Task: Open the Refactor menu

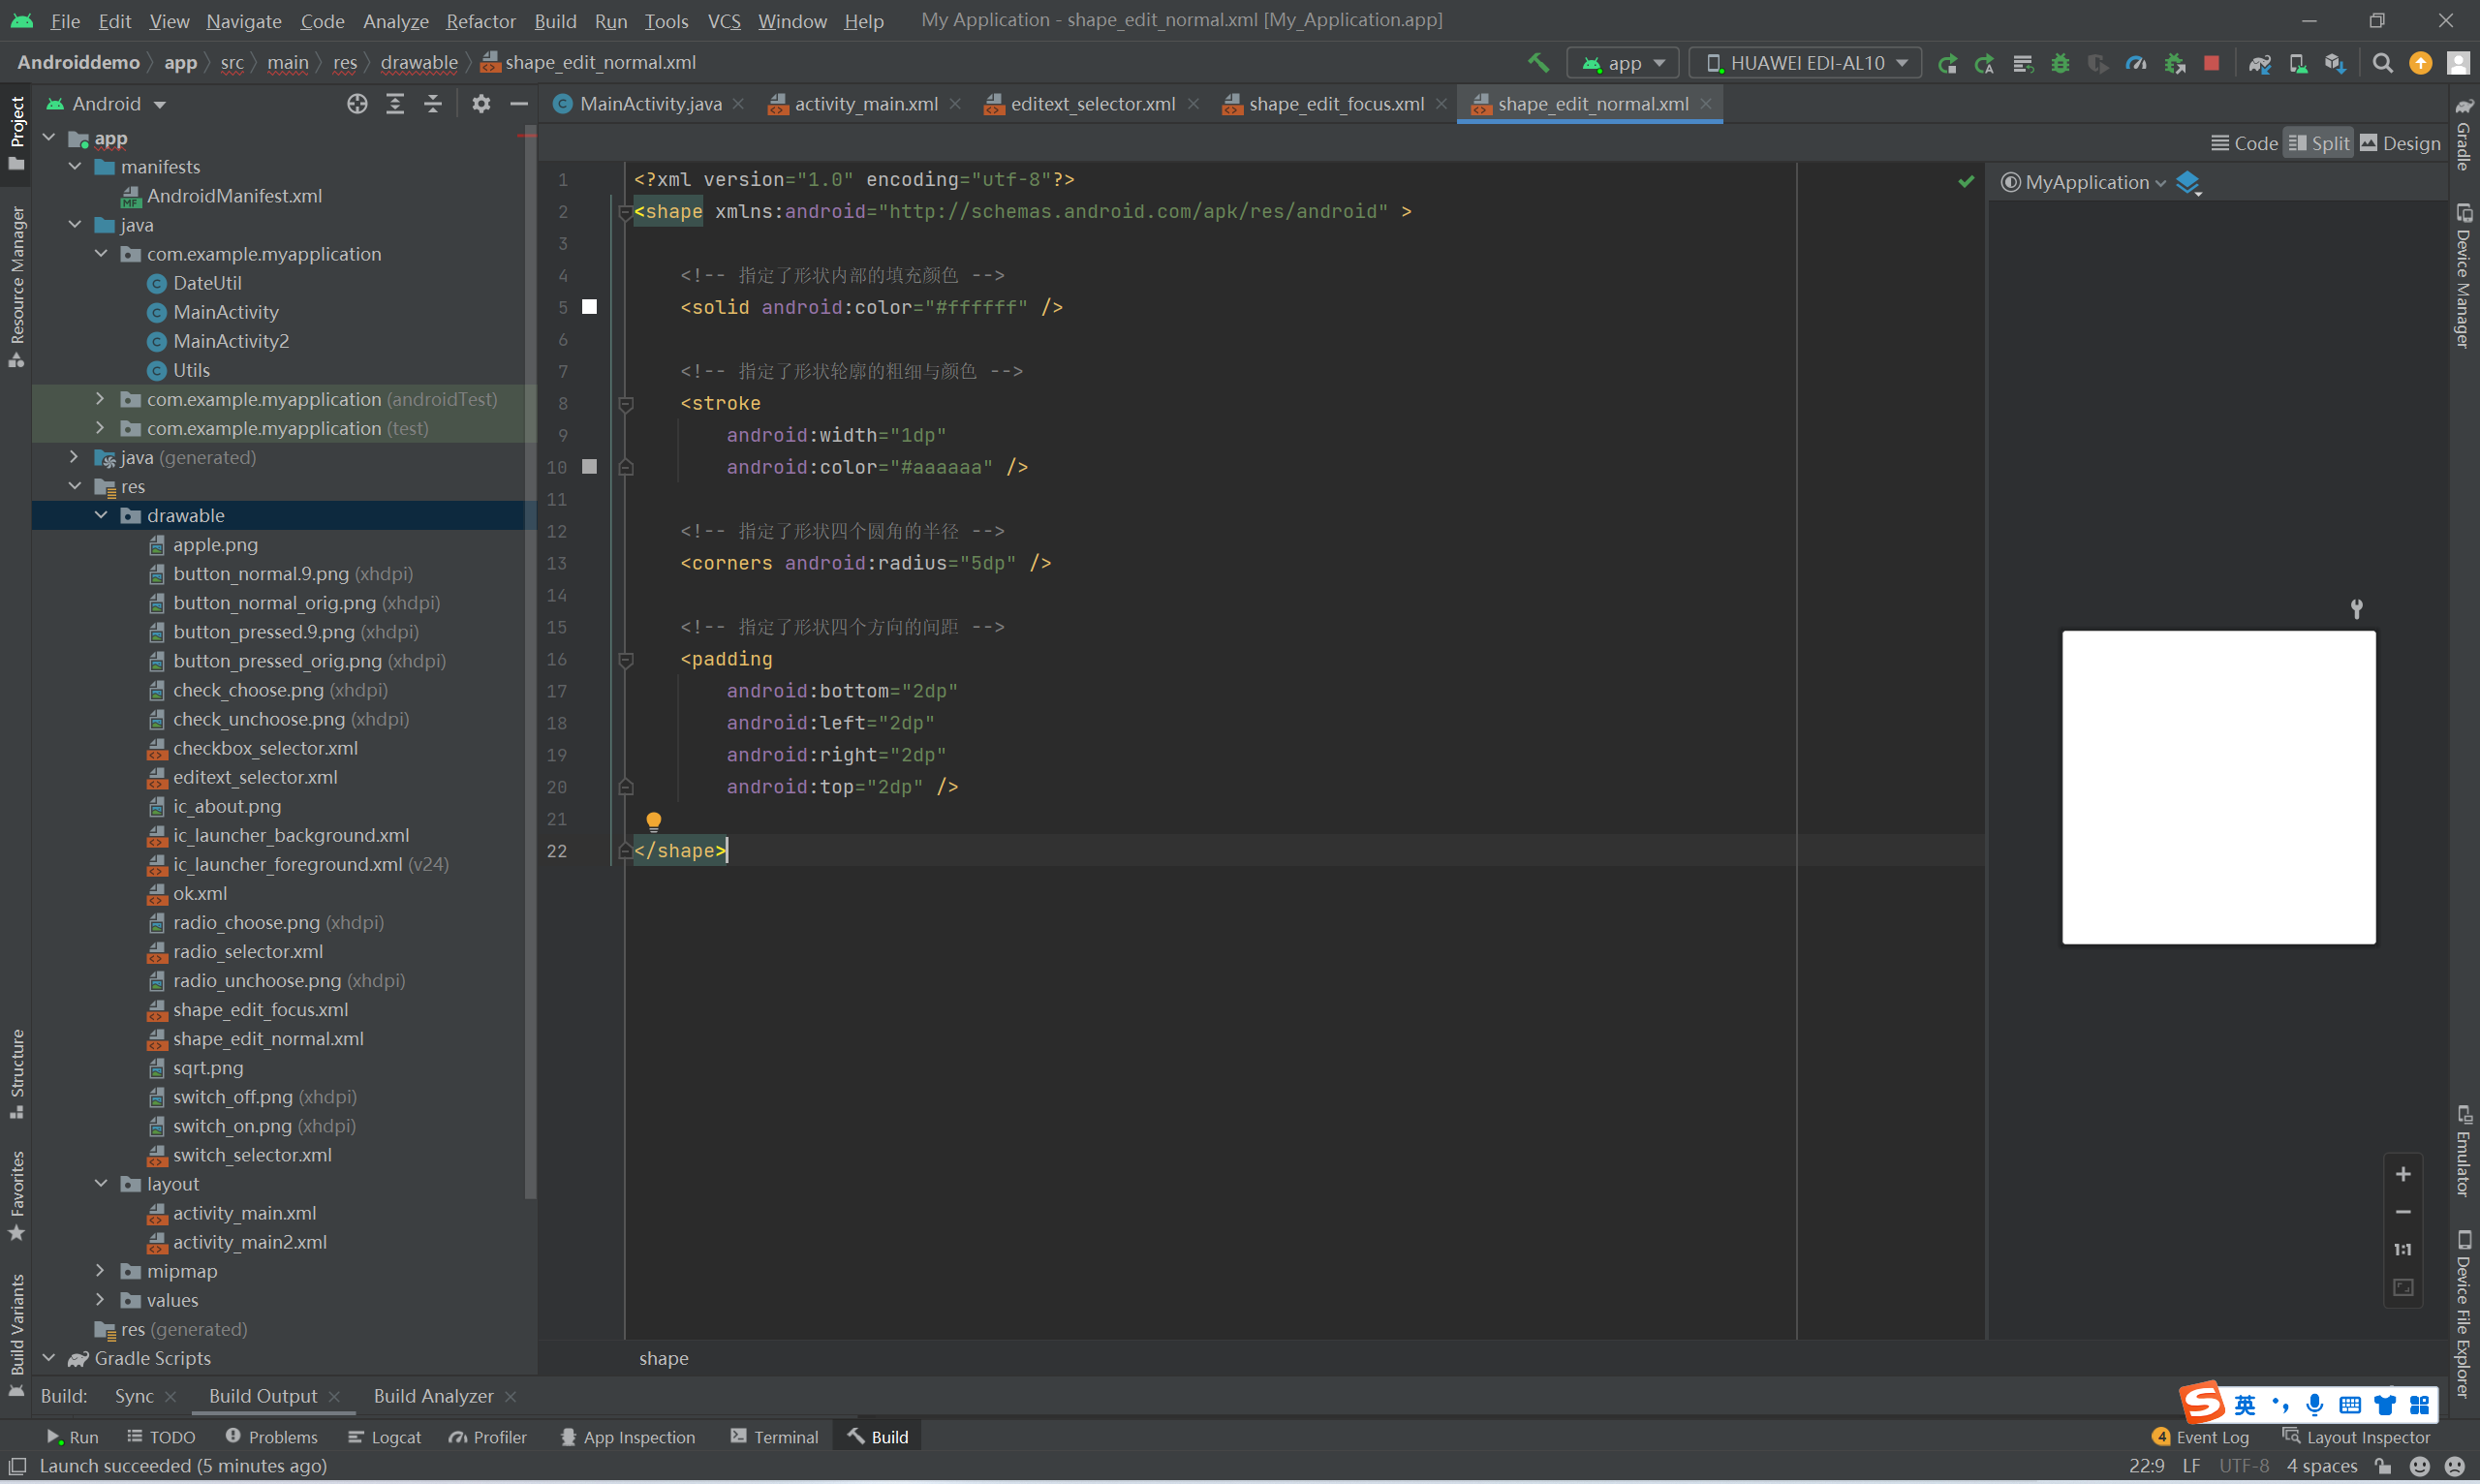Action: pyautogui.click(x=480, y=21)
